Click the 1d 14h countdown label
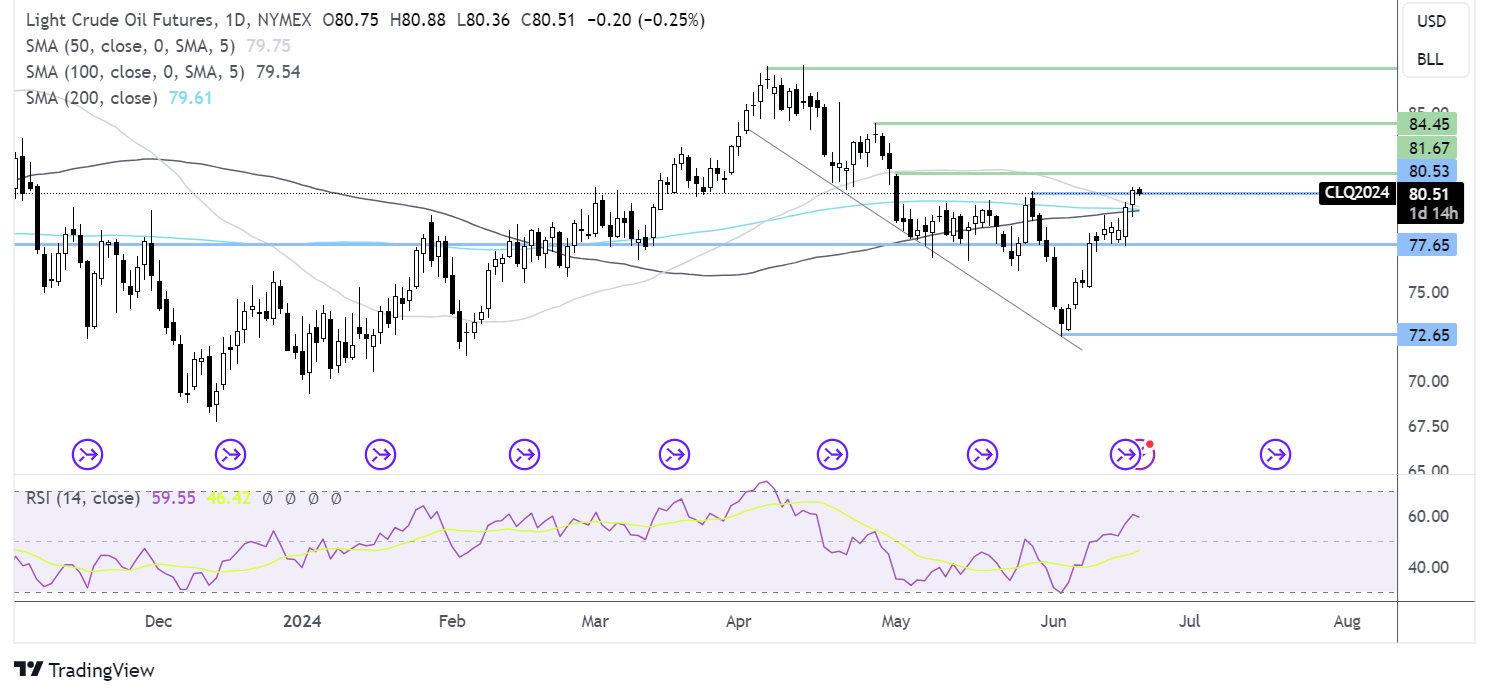Image resolution: width=1490 pixels, height=696 pixels. coord(1434,213)
